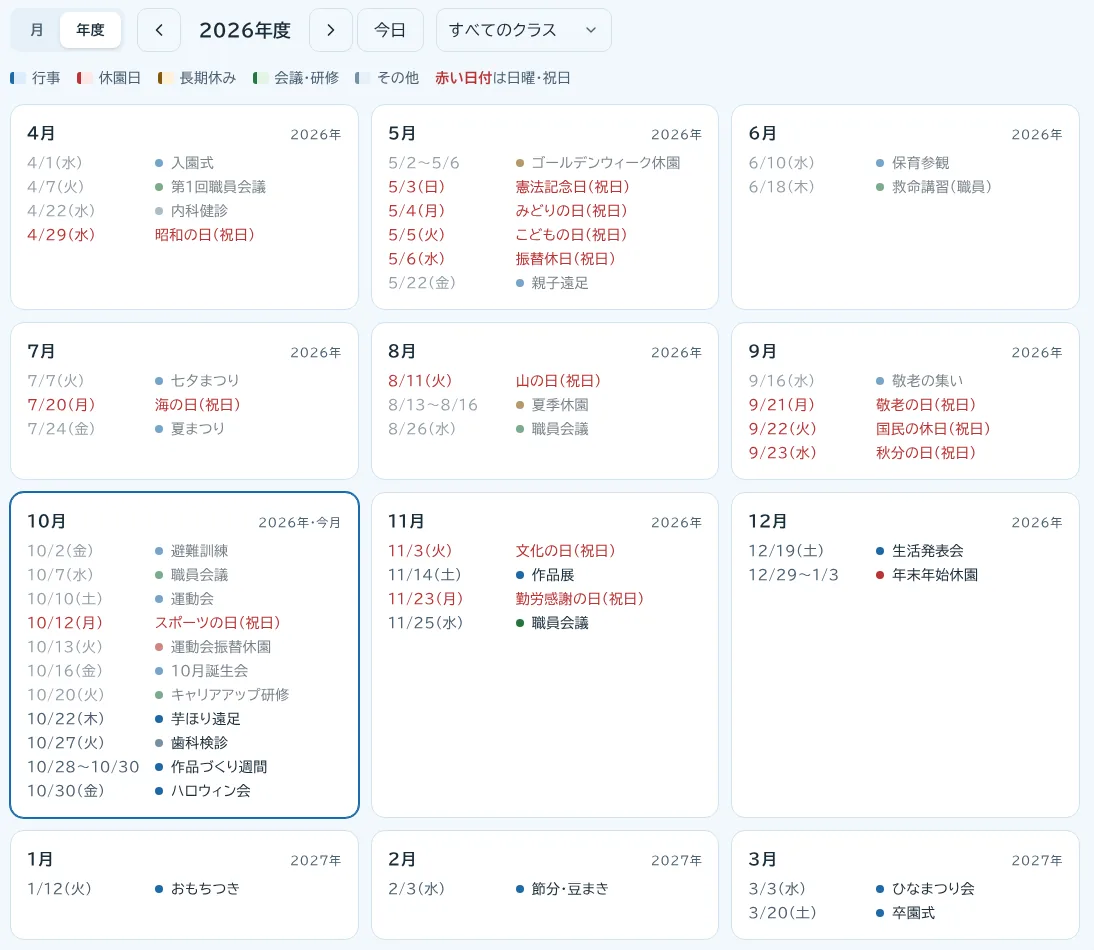The image size is (1094, 950).
Task: Open the 6月 month card heading
Action: (x=763, y=133)
